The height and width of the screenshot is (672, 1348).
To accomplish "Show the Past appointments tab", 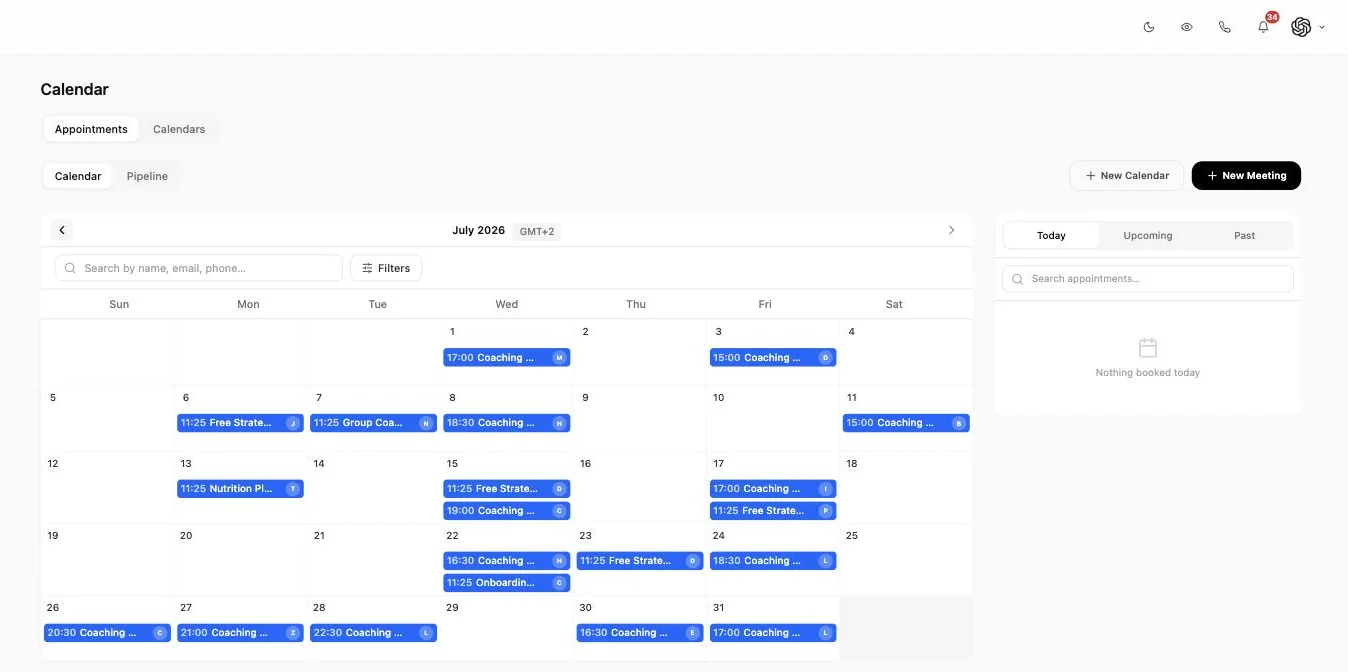I will coord(1244,236).
